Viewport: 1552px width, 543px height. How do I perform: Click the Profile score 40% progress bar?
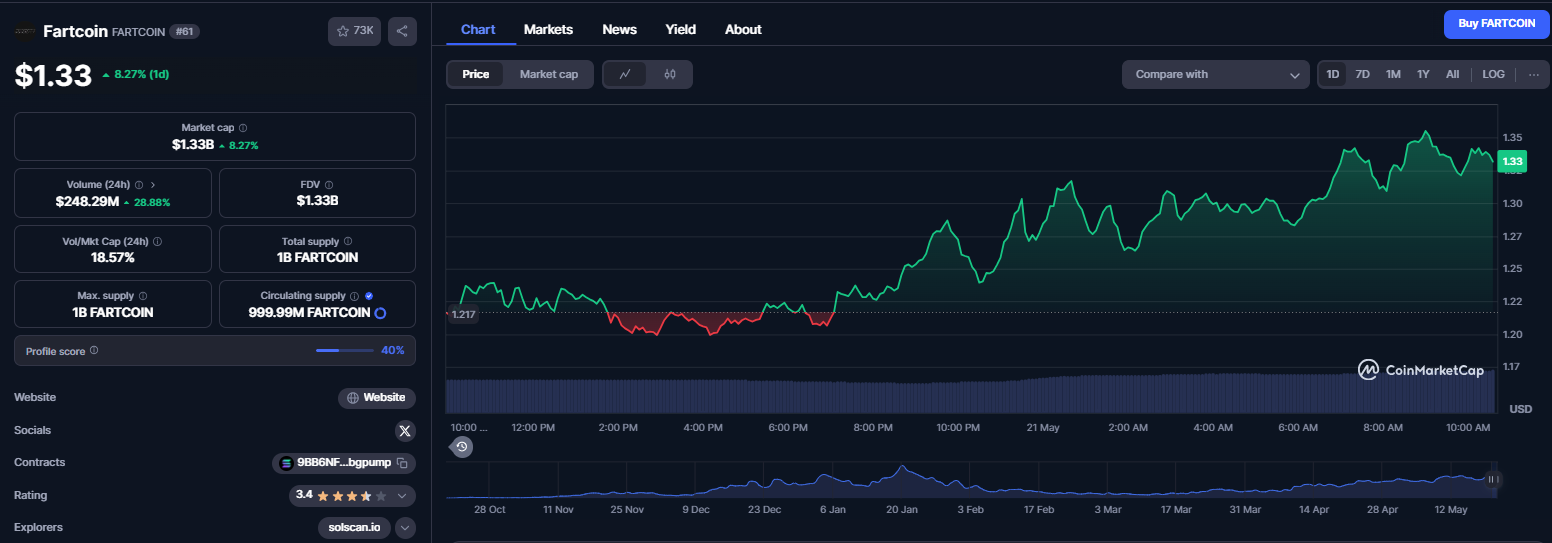[x=346, y=351]
